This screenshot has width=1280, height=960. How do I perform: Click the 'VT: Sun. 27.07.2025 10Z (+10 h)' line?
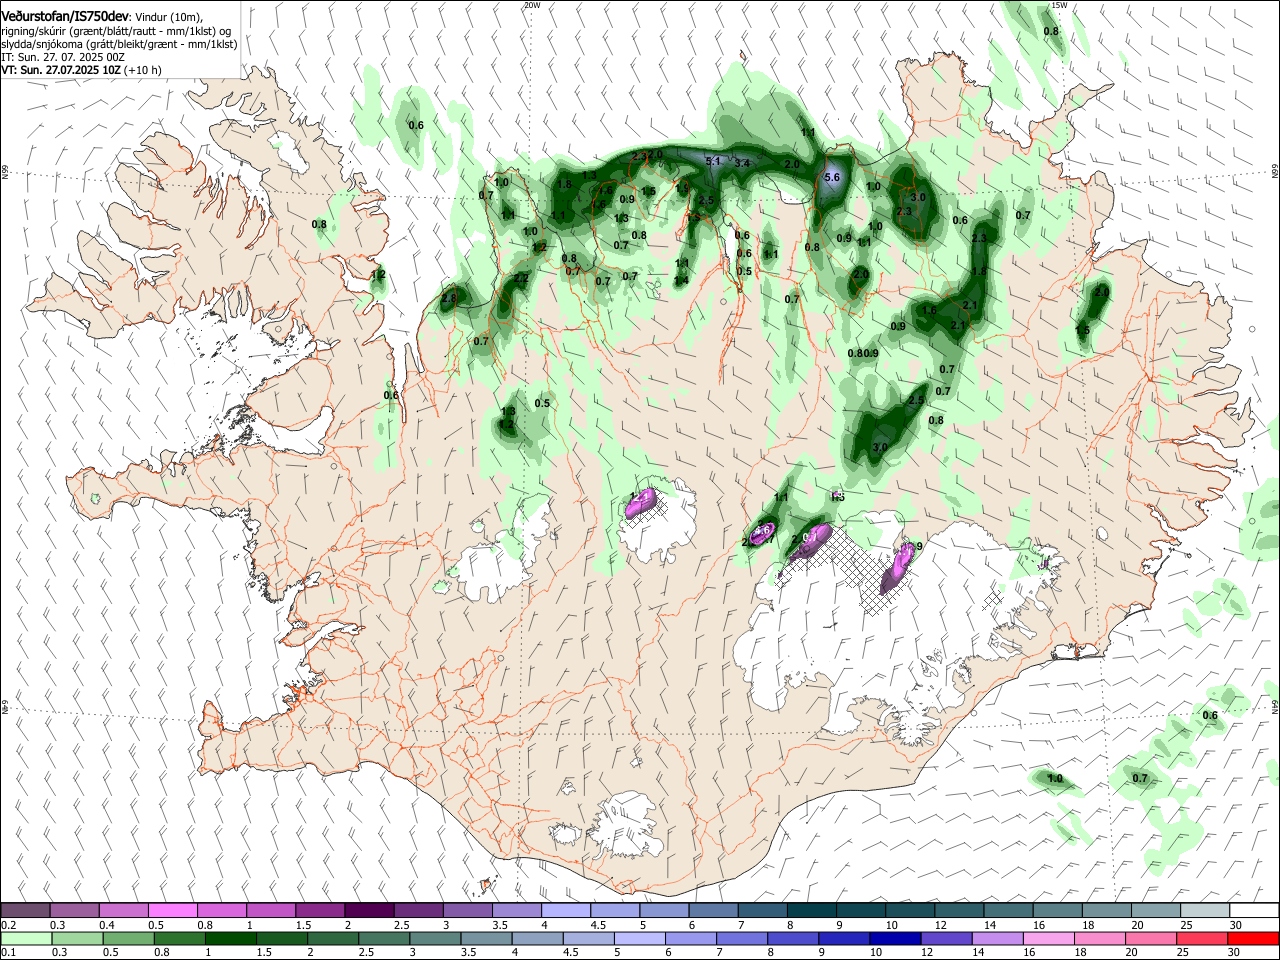click(81, 71)
